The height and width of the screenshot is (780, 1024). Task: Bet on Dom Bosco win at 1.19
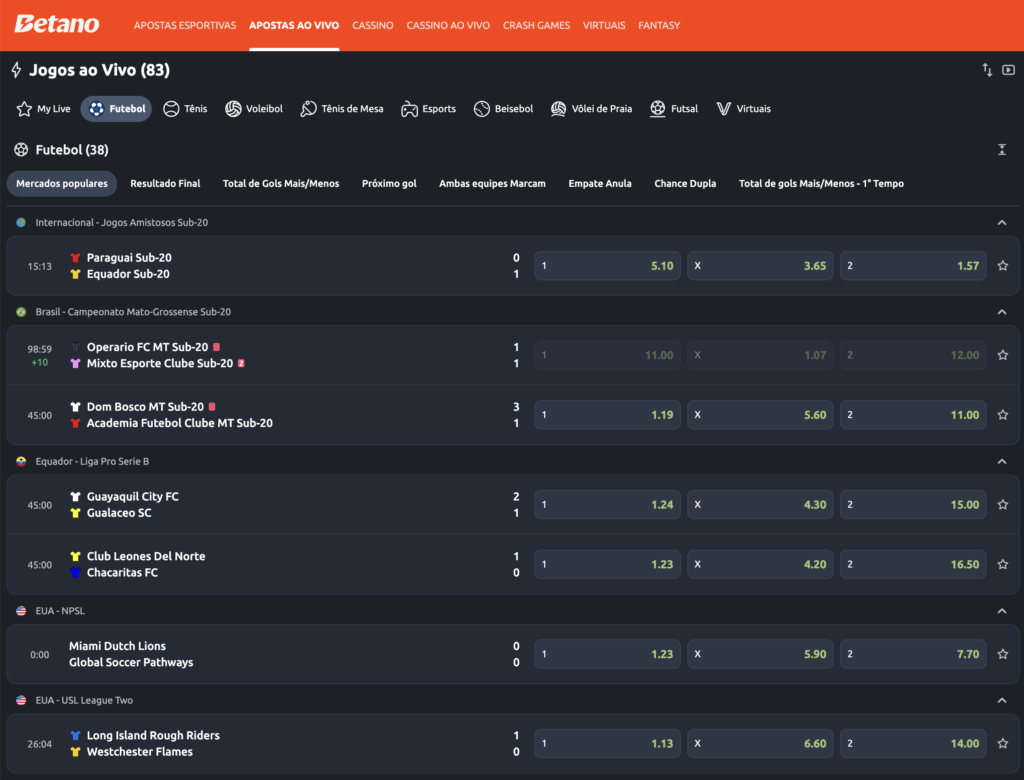click(607, 415)
